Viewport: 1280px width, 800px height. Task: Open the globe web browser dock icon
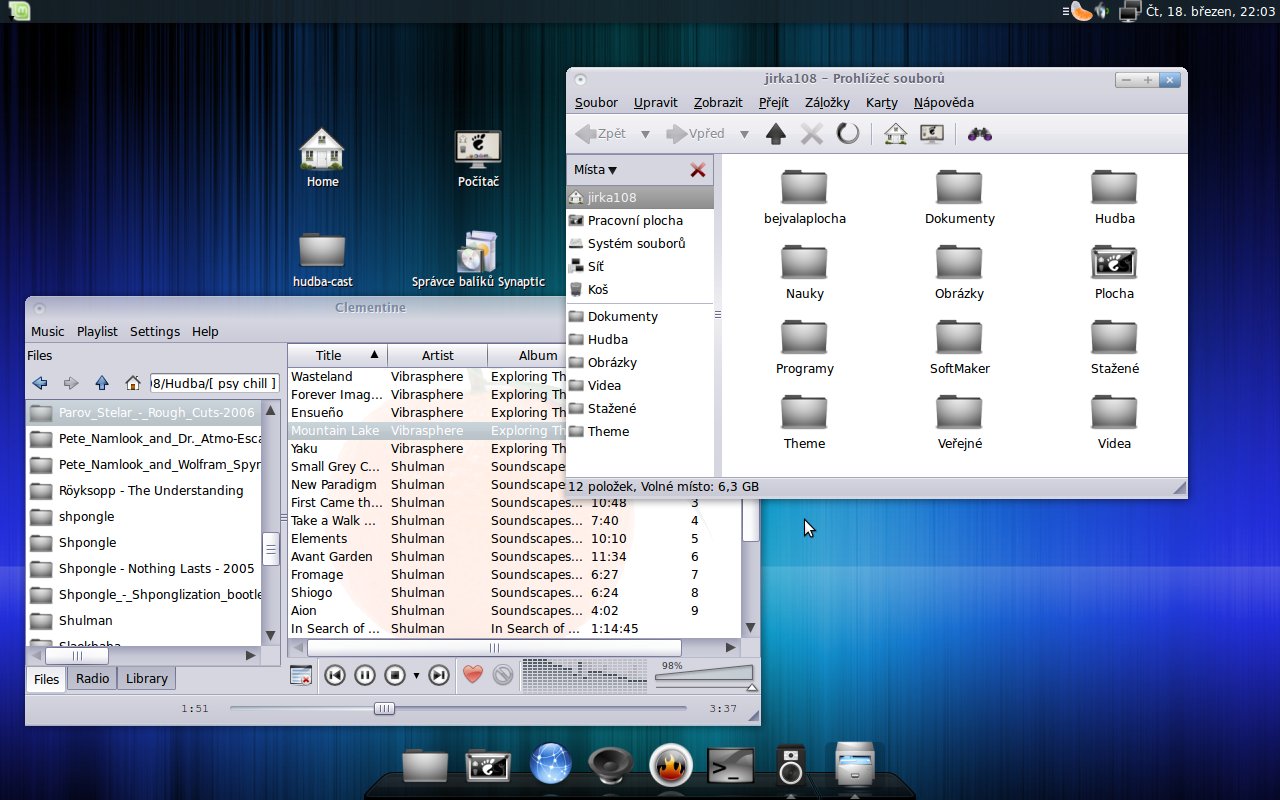[551, 764]
